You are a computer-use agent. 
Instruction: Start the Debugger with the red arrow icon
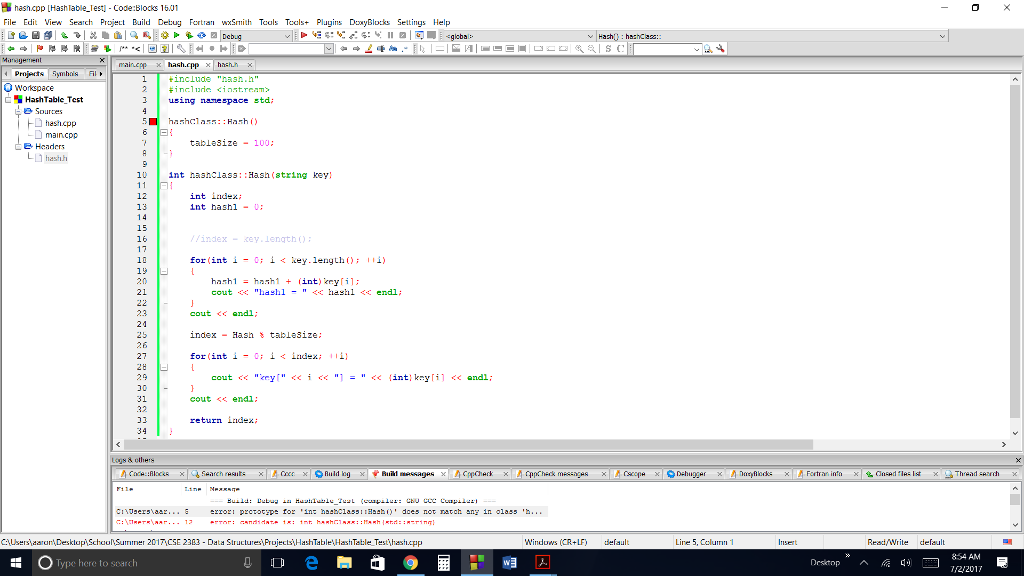[x=304, y=33]
